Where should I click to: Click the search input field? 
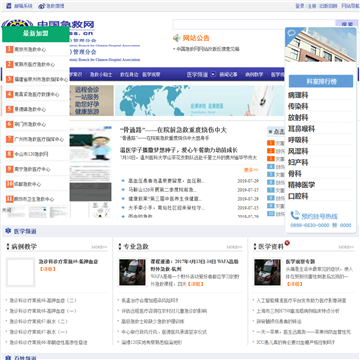254,24
